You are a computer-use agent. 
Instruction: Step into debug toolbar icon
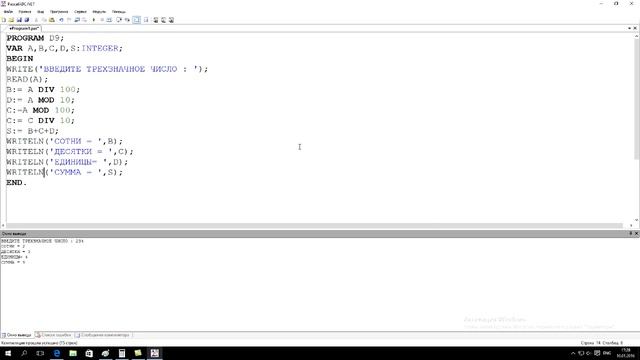pos(127,20)
